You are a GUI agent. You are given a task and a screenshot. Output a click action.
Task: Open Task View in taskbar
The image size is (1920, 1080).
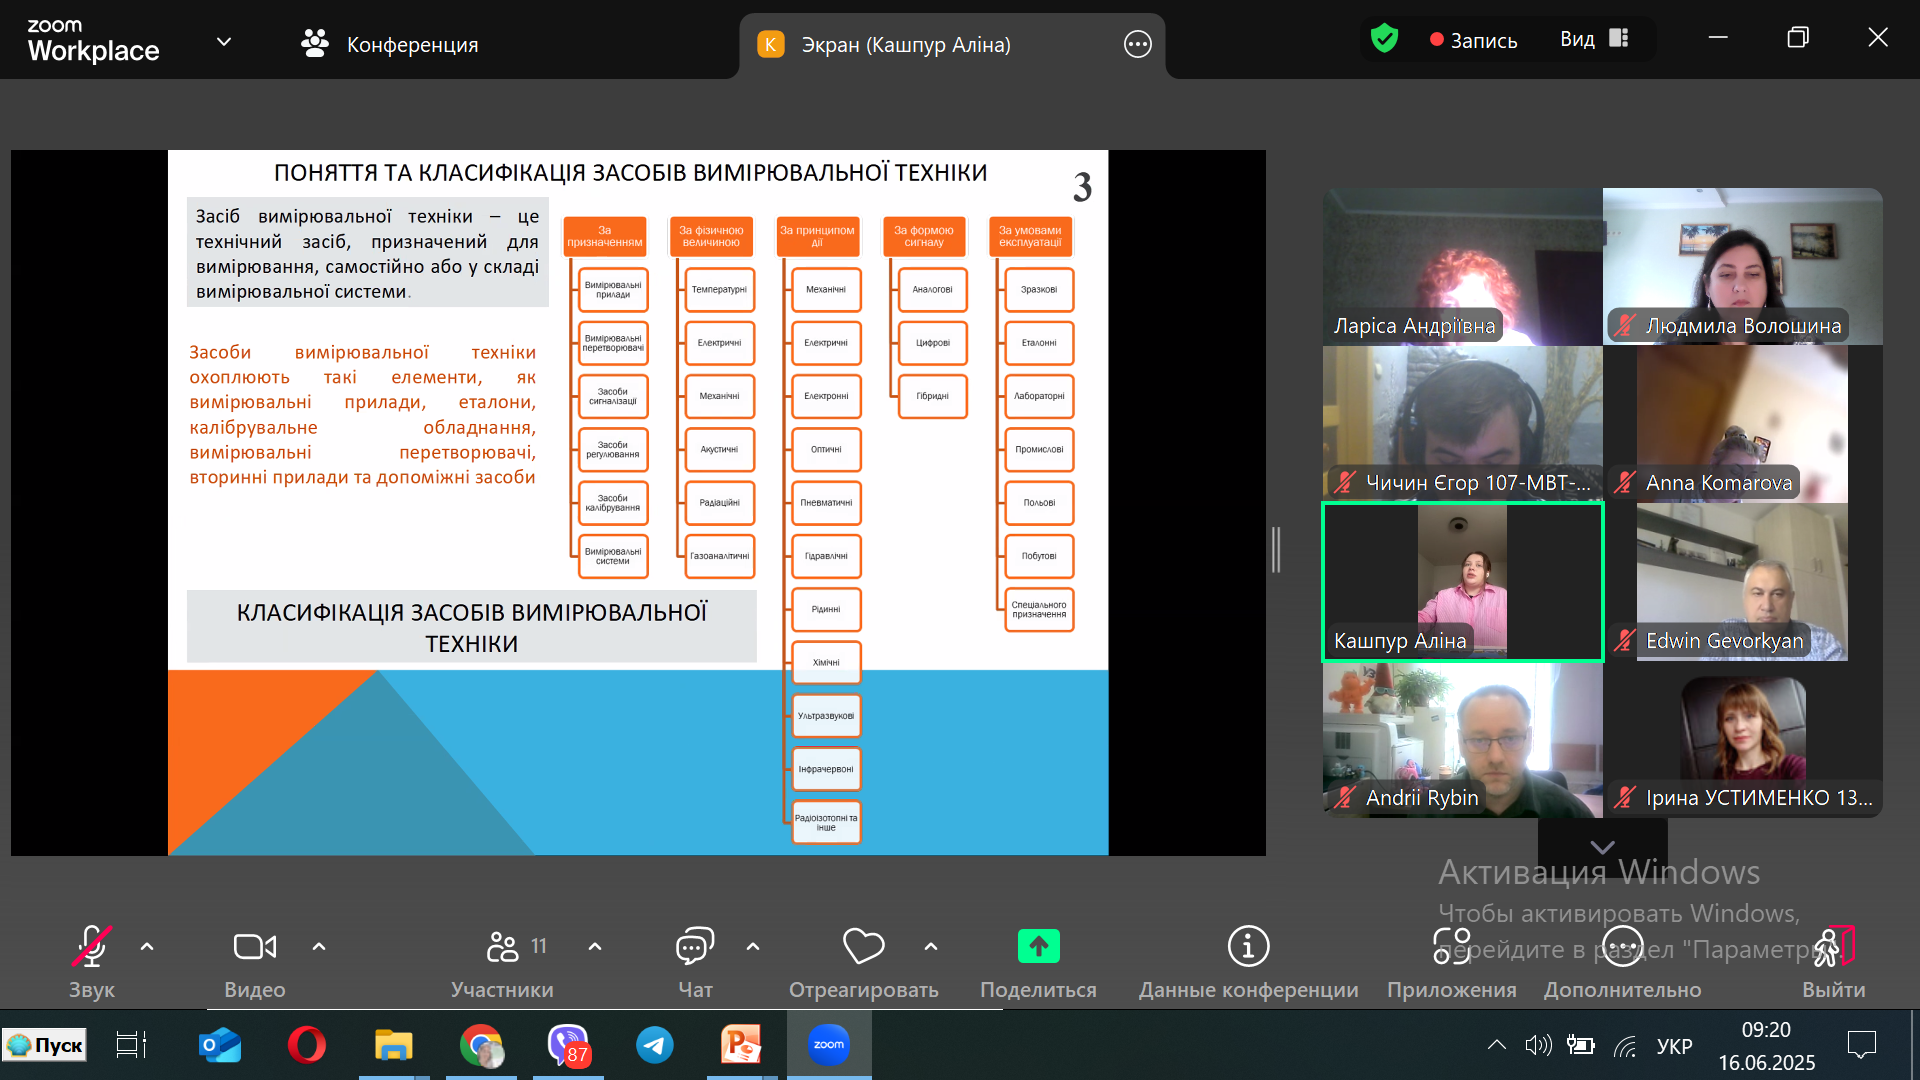[131, 1045]
